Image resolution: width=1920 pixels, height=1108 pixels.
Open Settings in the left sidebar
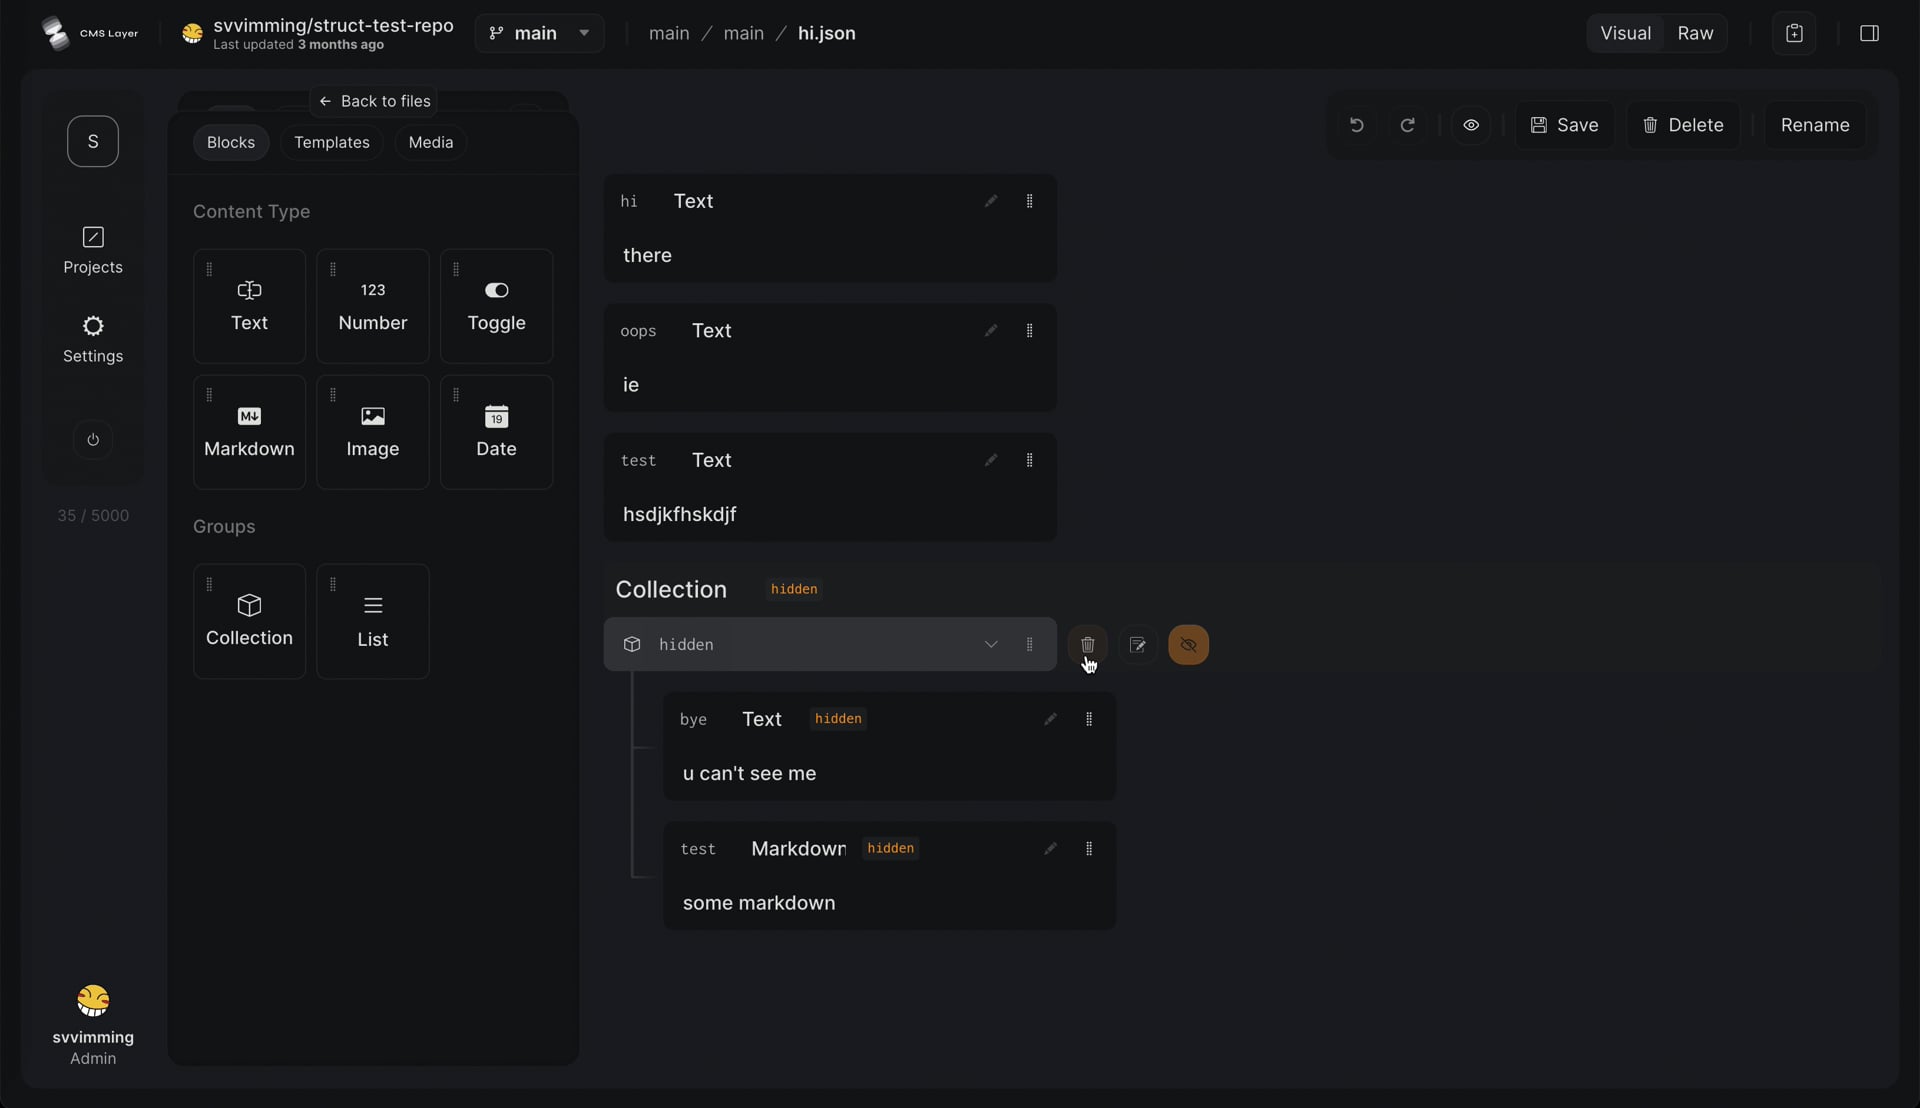click(x=93, y=340)
